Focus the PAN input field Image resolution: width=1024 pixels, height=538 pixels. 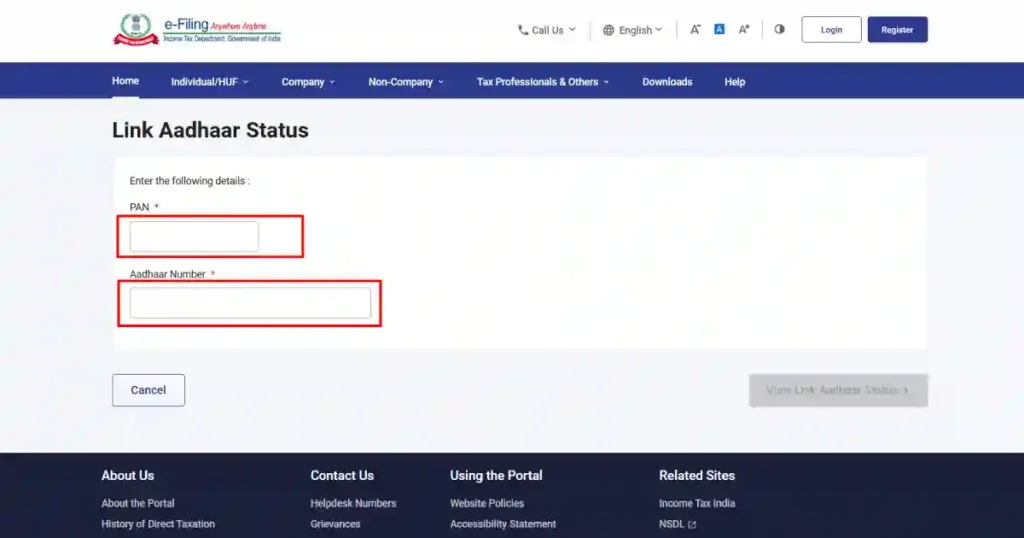194,236
